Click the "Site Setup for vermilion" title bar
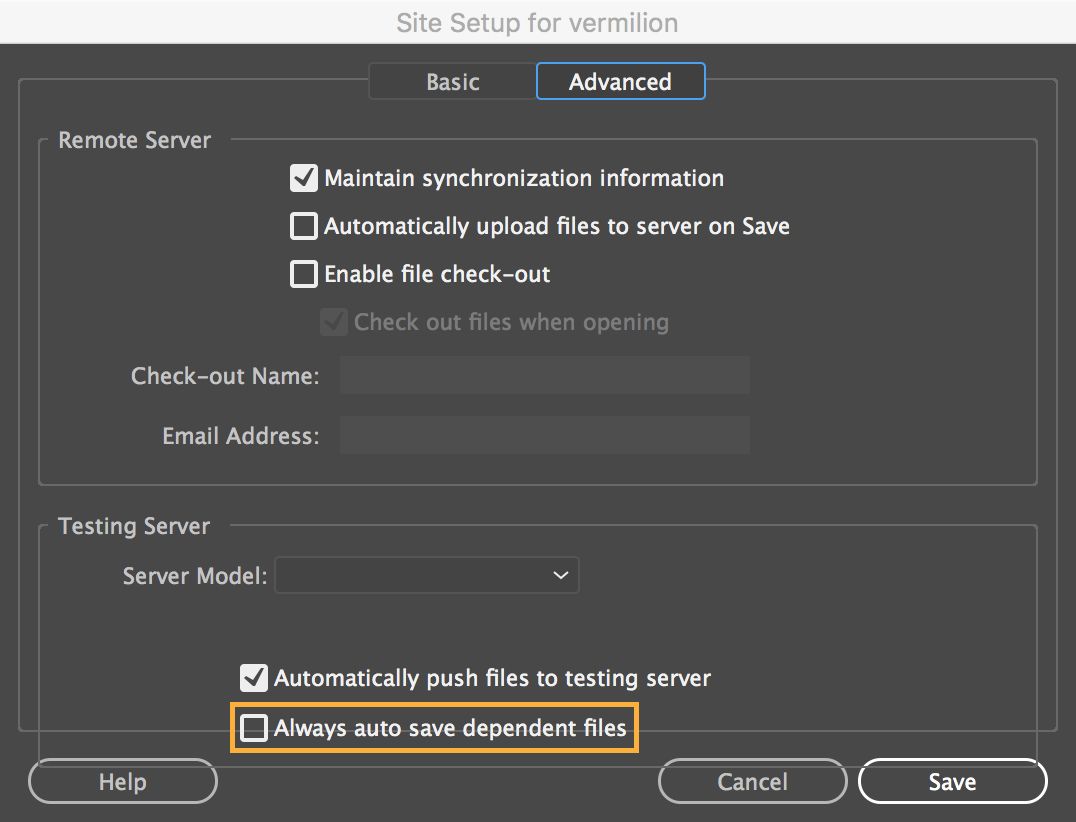The height and width of the screenshot is (822, 1076). 538,22
